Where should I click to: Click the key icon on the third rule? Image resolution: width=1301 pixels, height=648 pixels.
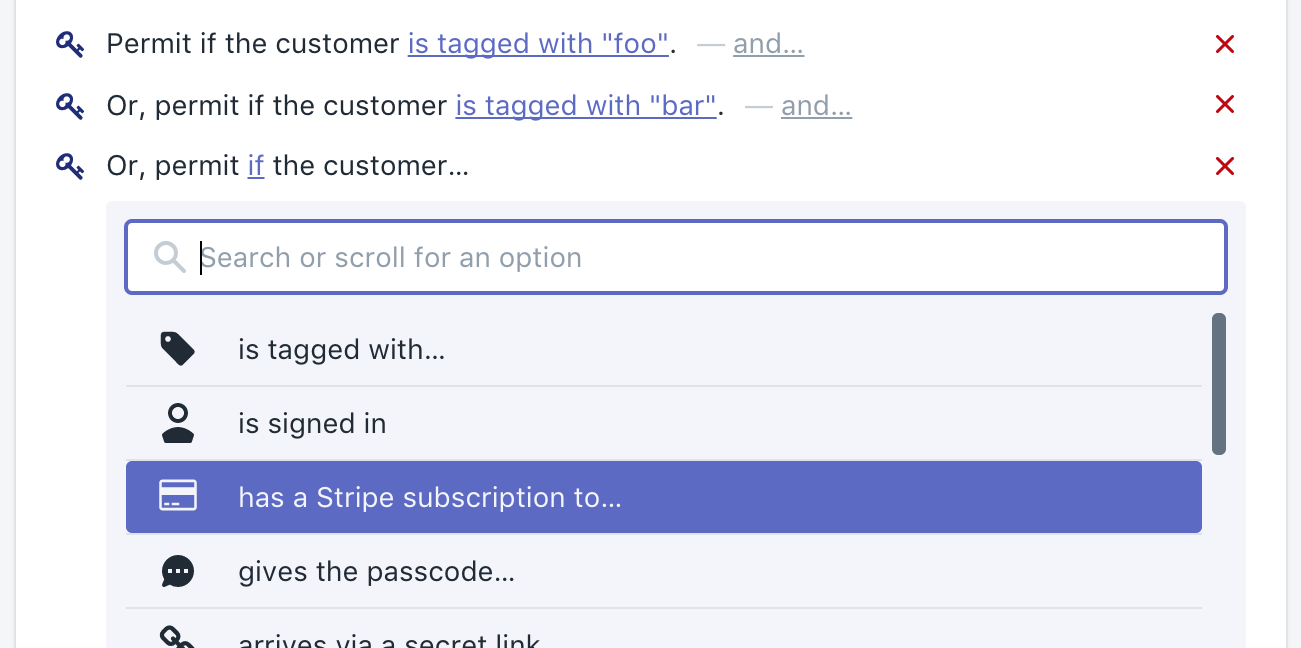point(69,166)
